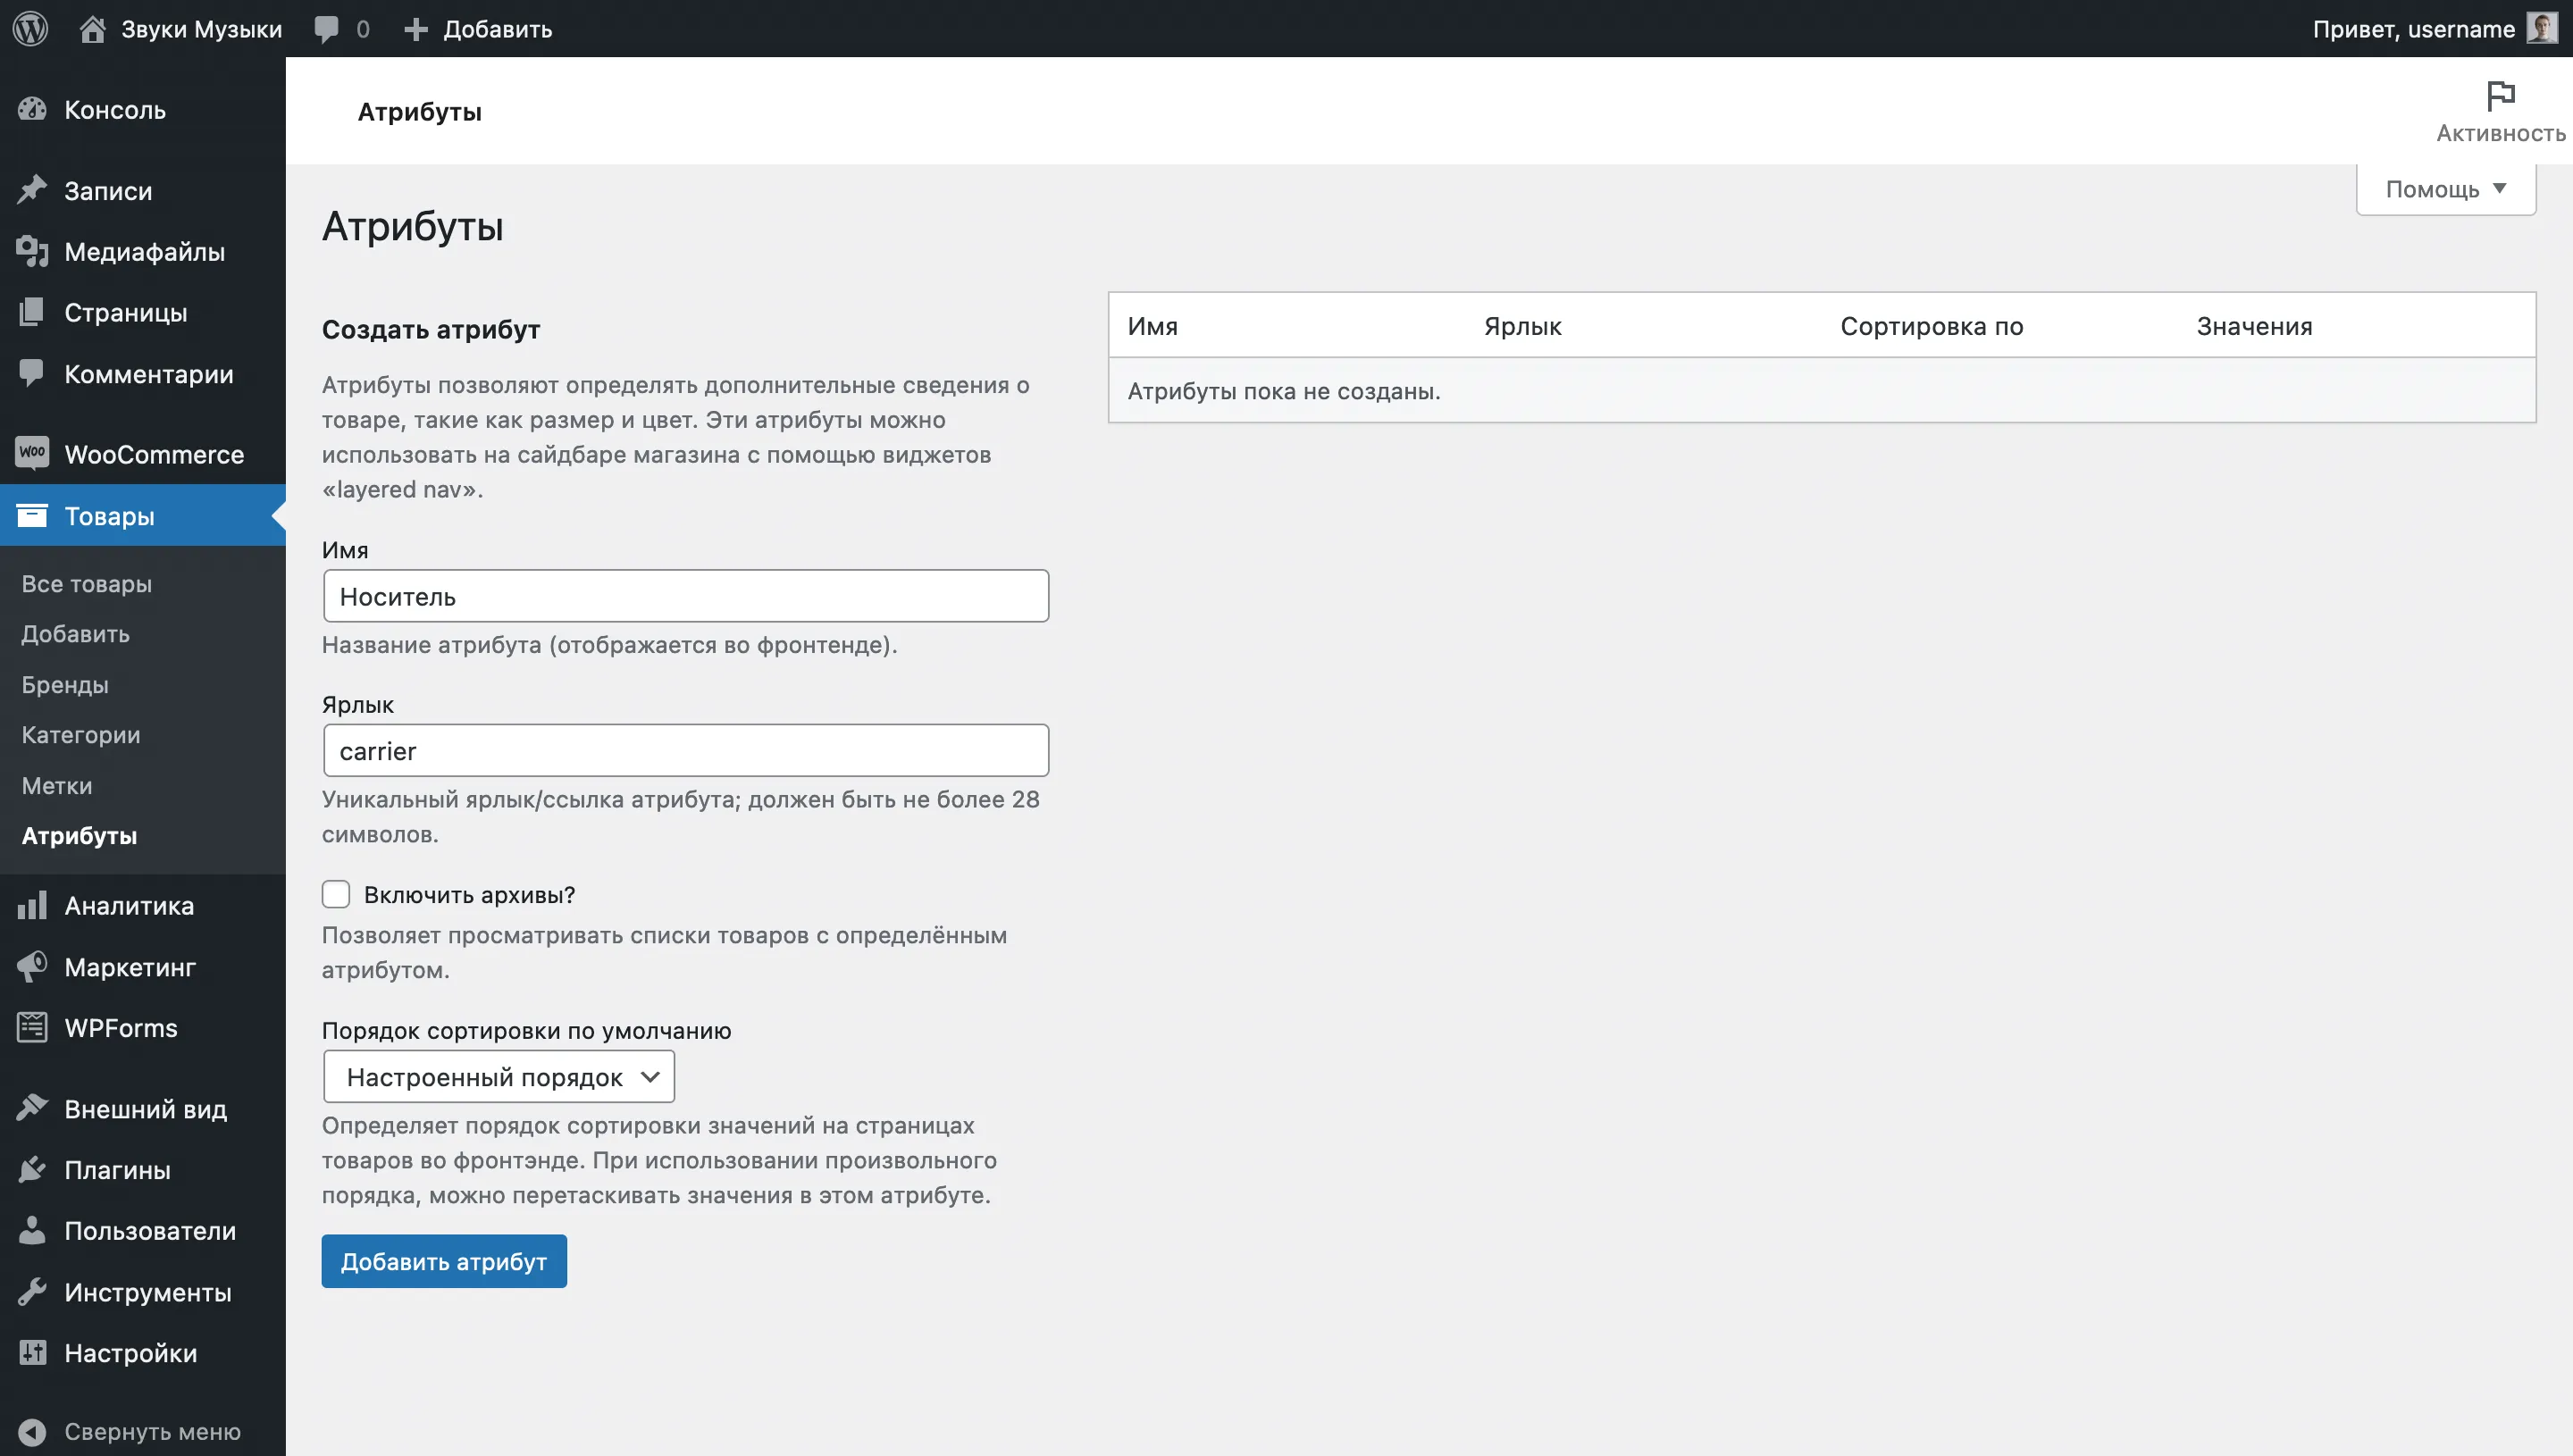Open the WooCommerce menu label
2573x1456 pixels.
154,454
